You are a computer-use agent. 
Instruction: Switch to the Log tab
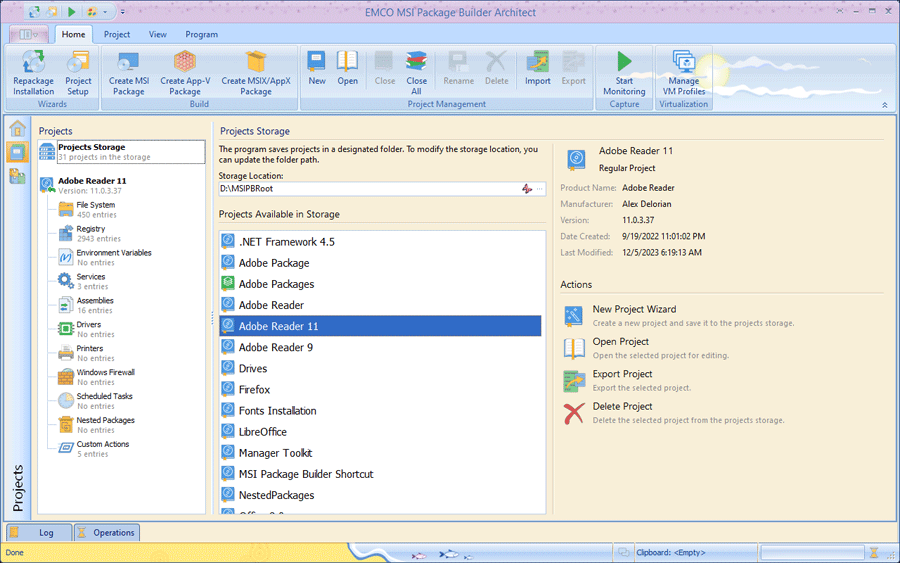click(x=39, y=533)
